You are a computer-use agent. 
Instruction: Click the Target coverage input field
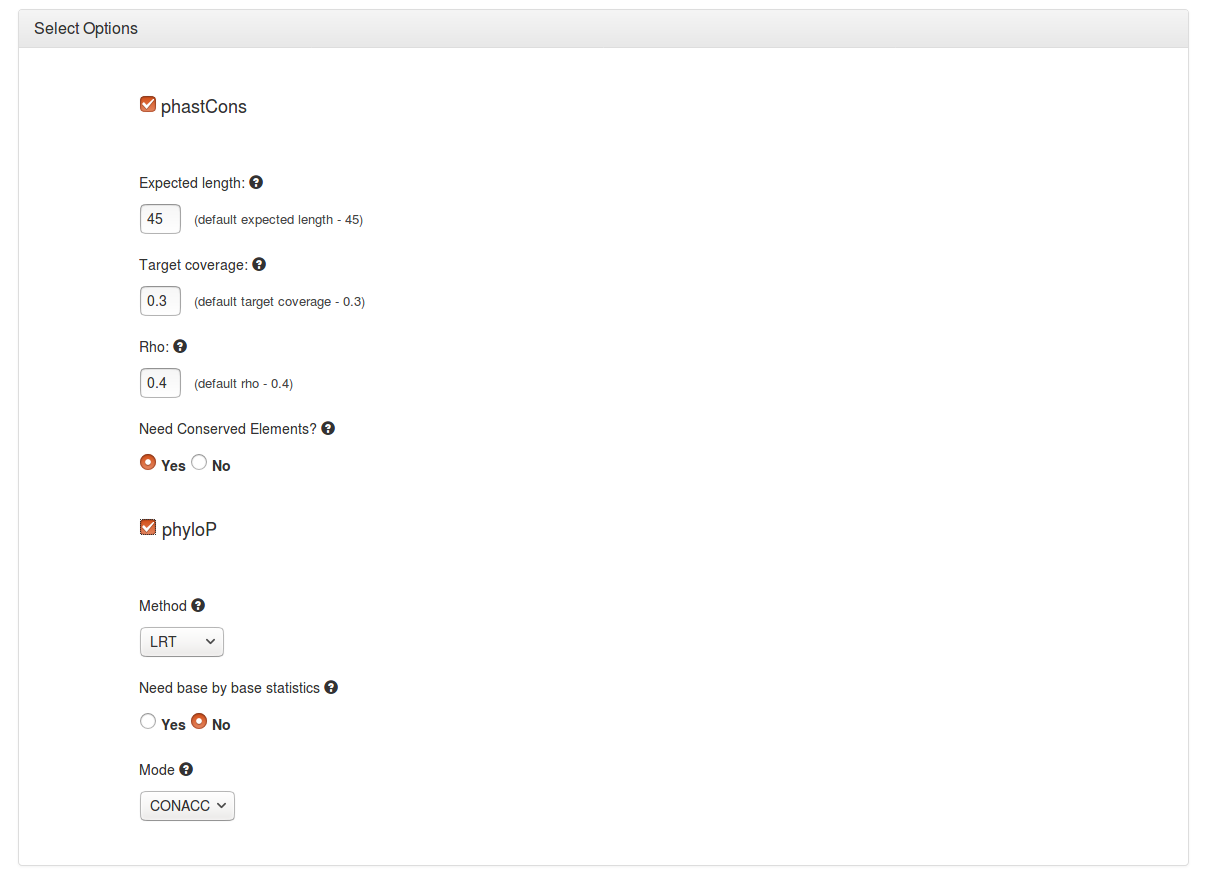[x=160, y=301]
